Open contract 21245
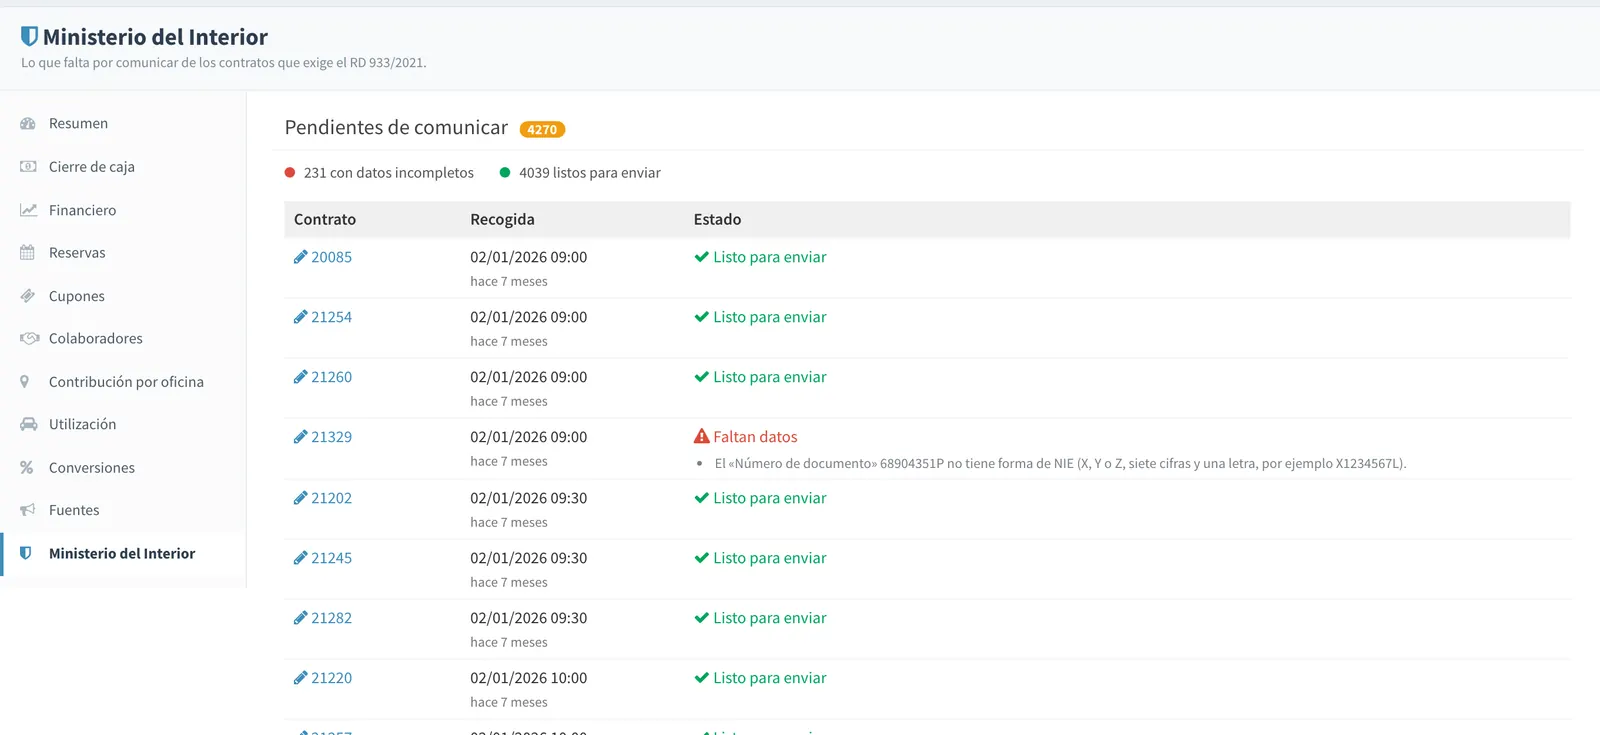 (x=331, y=558)
